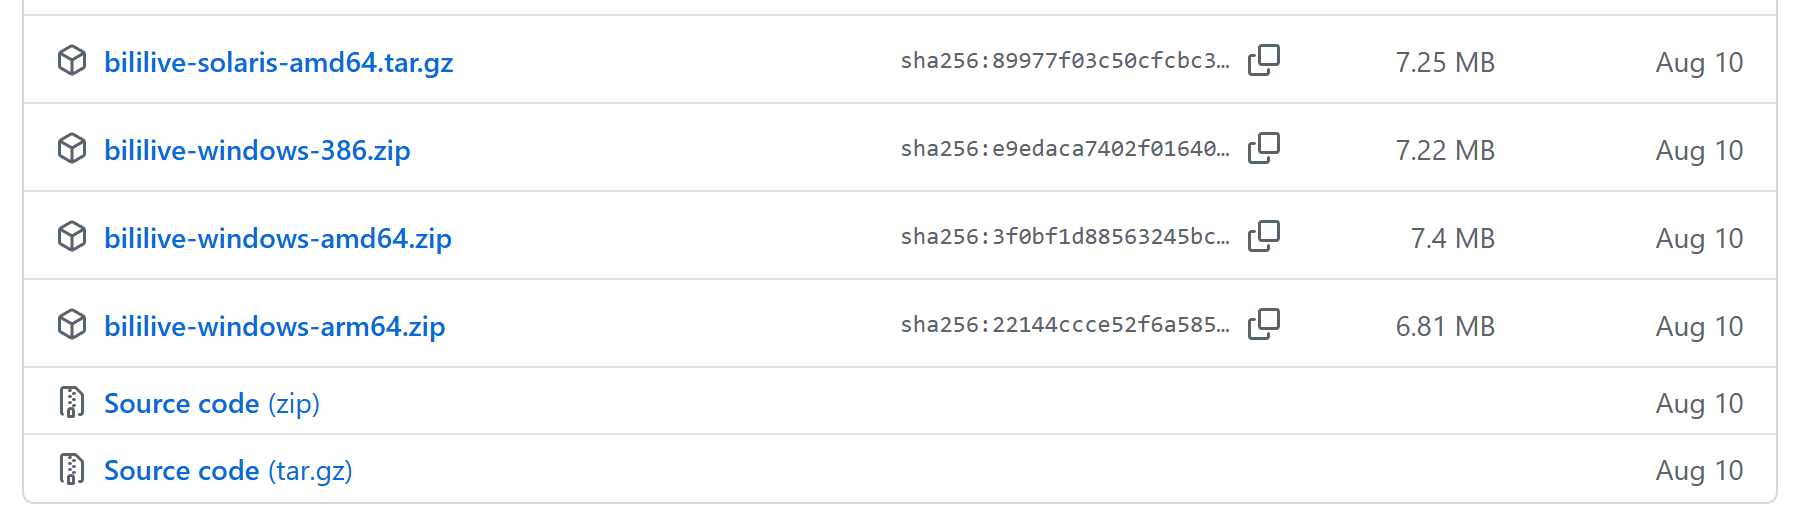Viewport: 1800px width, 532px height.
Task: Click package icon beside bililive-windows-arm64.zip
Action: (x=72, y=325)
